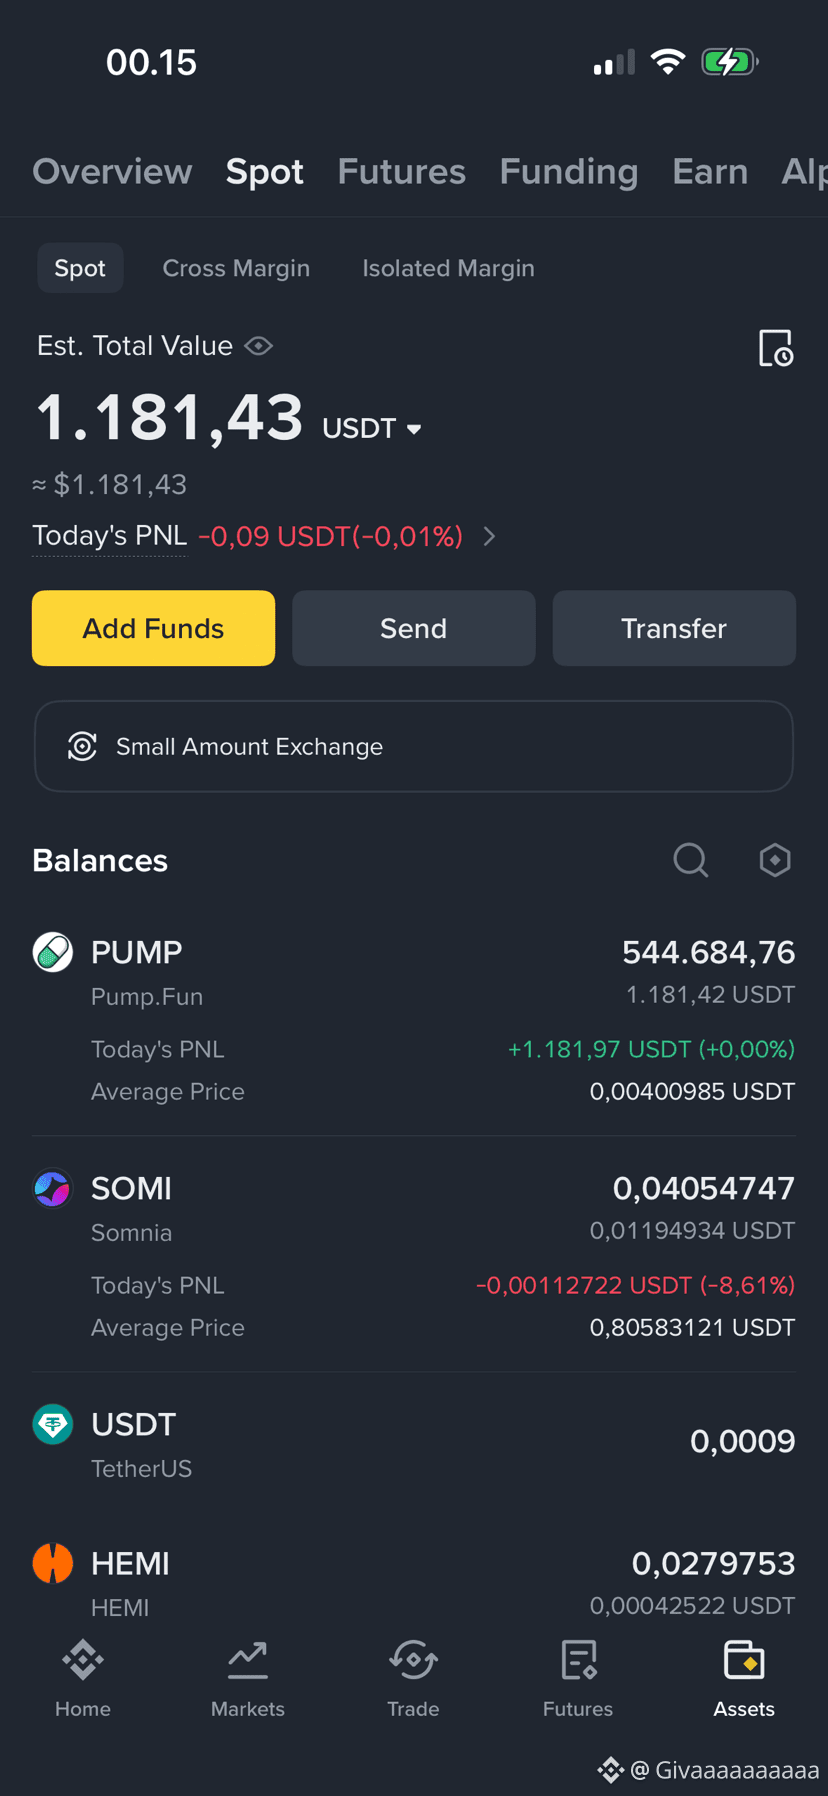
Task: Tap the Small Amount Exchange icon
Action: point(82,746)
